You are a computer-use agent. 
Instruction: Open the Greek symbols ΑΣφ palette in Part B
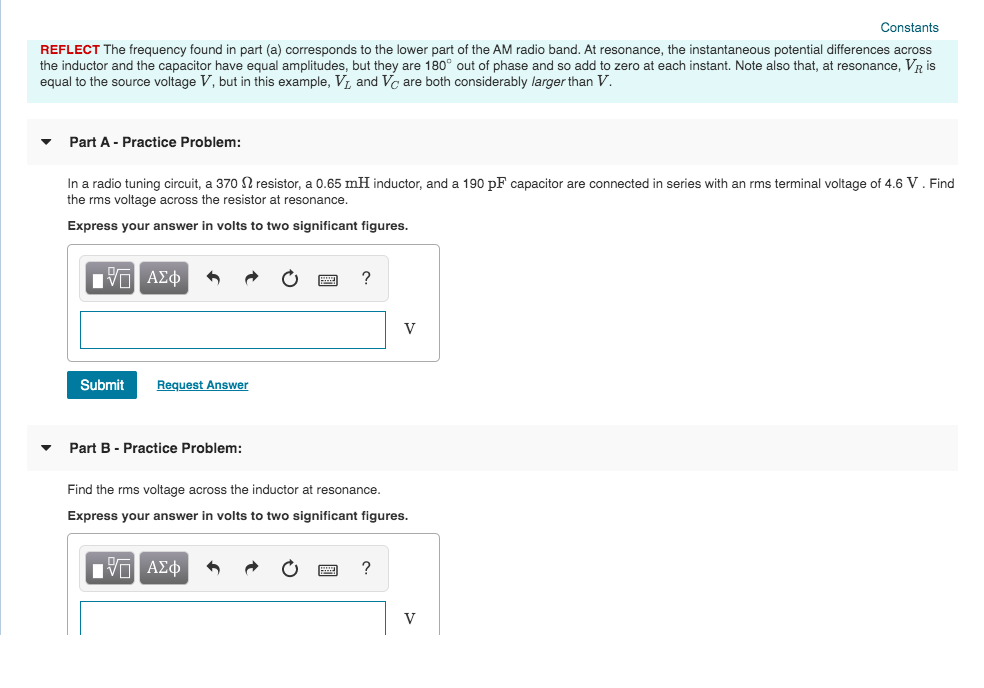(x=163, y=568)
